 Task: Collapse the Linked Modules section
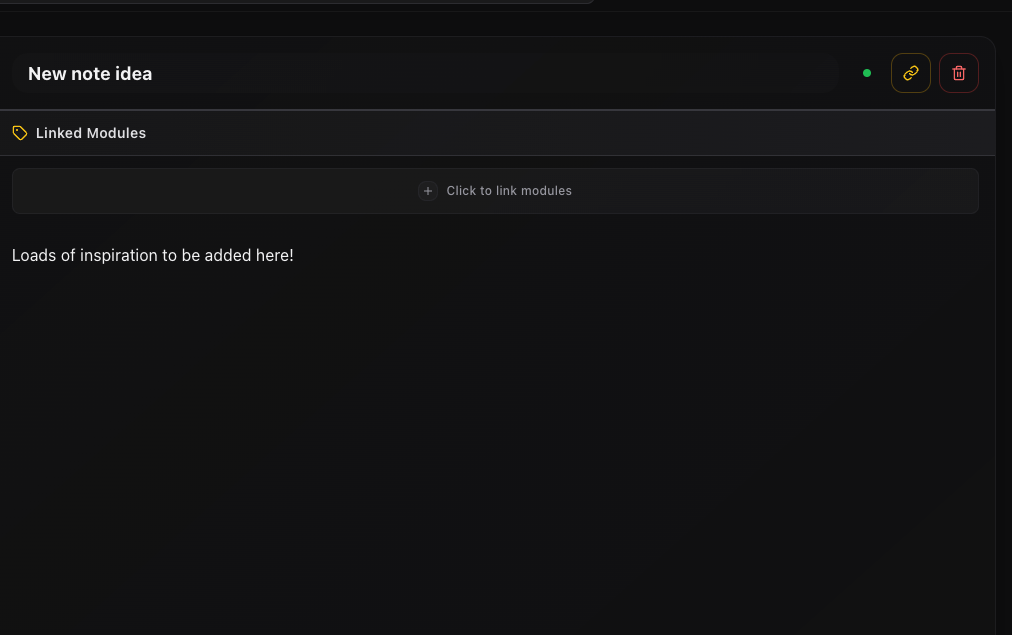point(90,132)
